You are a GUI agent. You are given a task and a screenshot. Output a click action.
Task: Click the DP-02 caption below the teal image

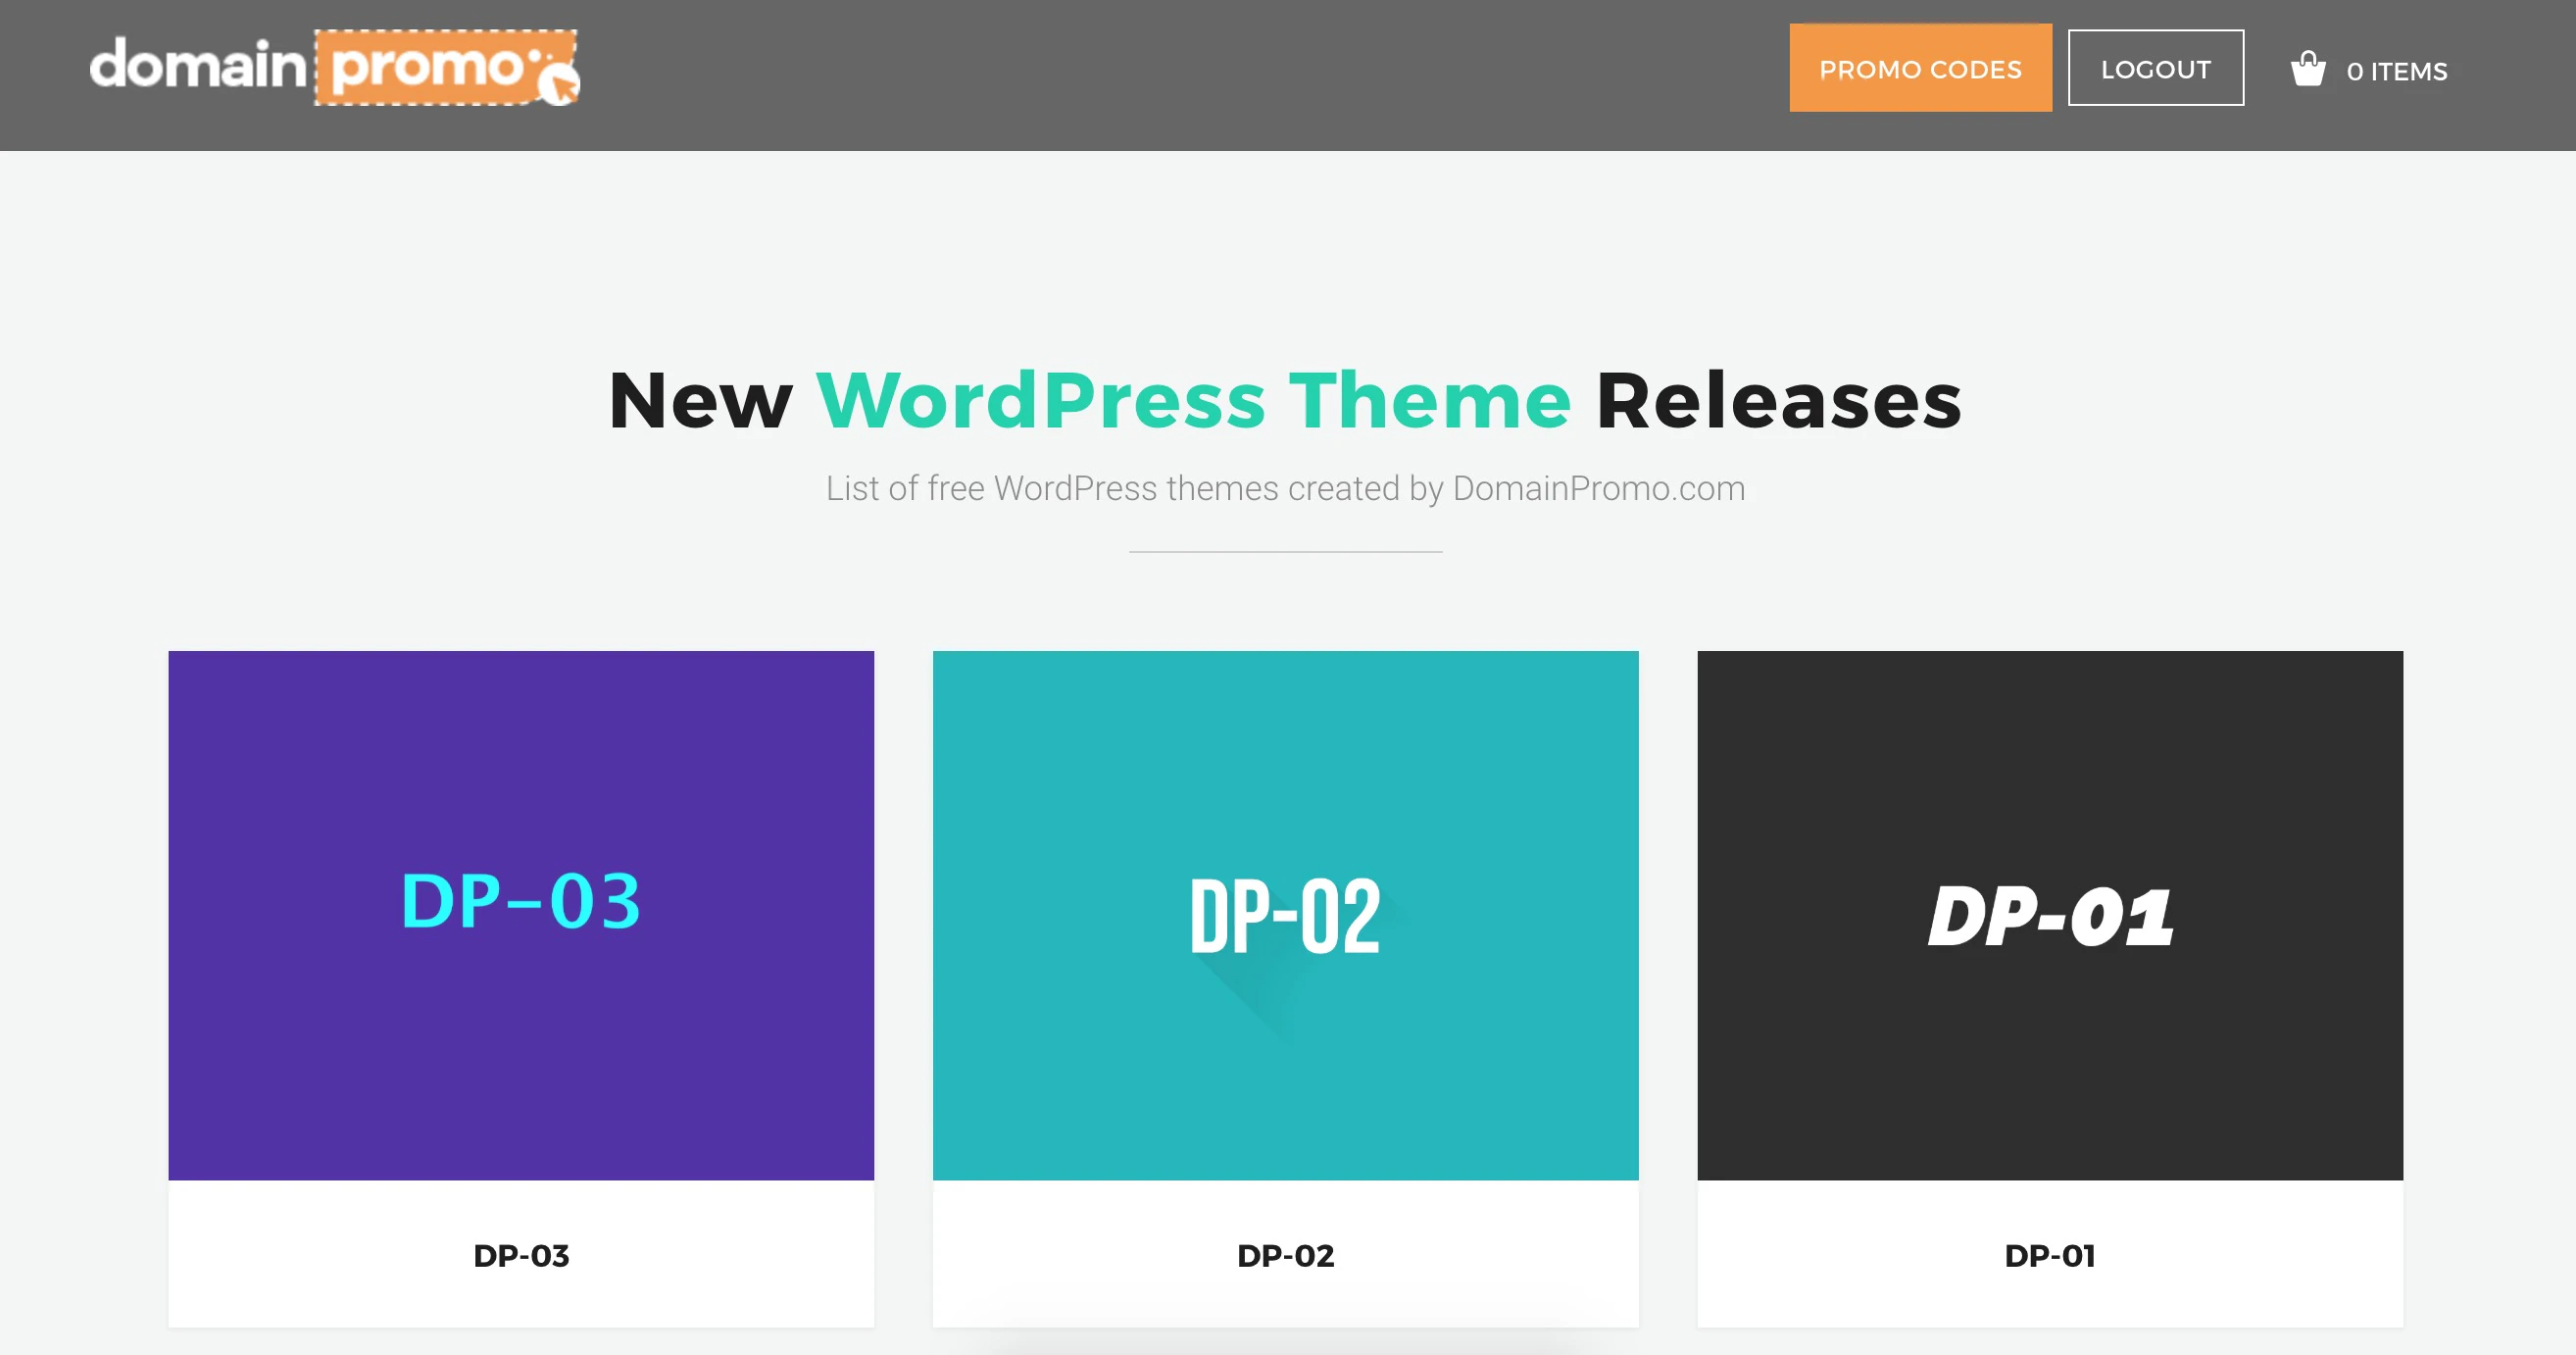[1285, 1256]
